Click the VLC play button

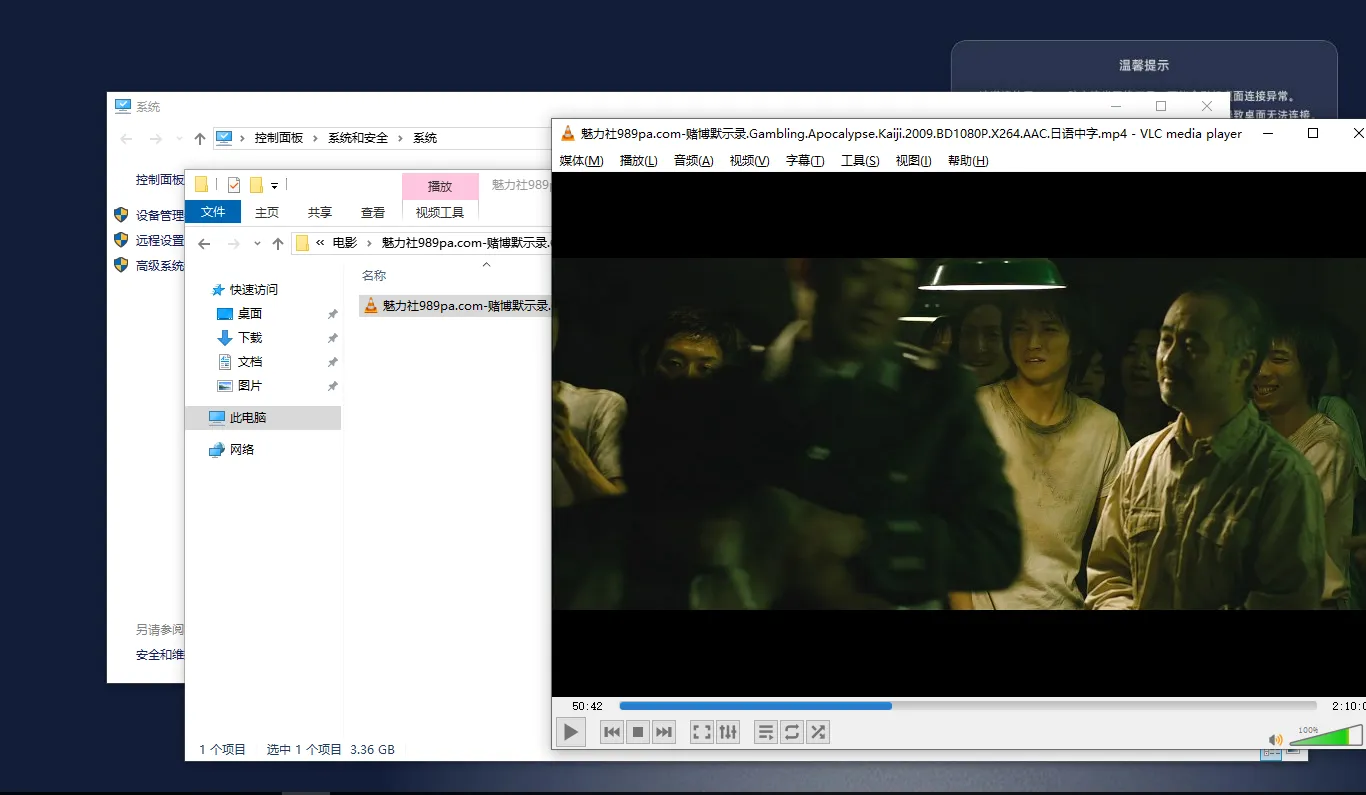click(570, 732)
